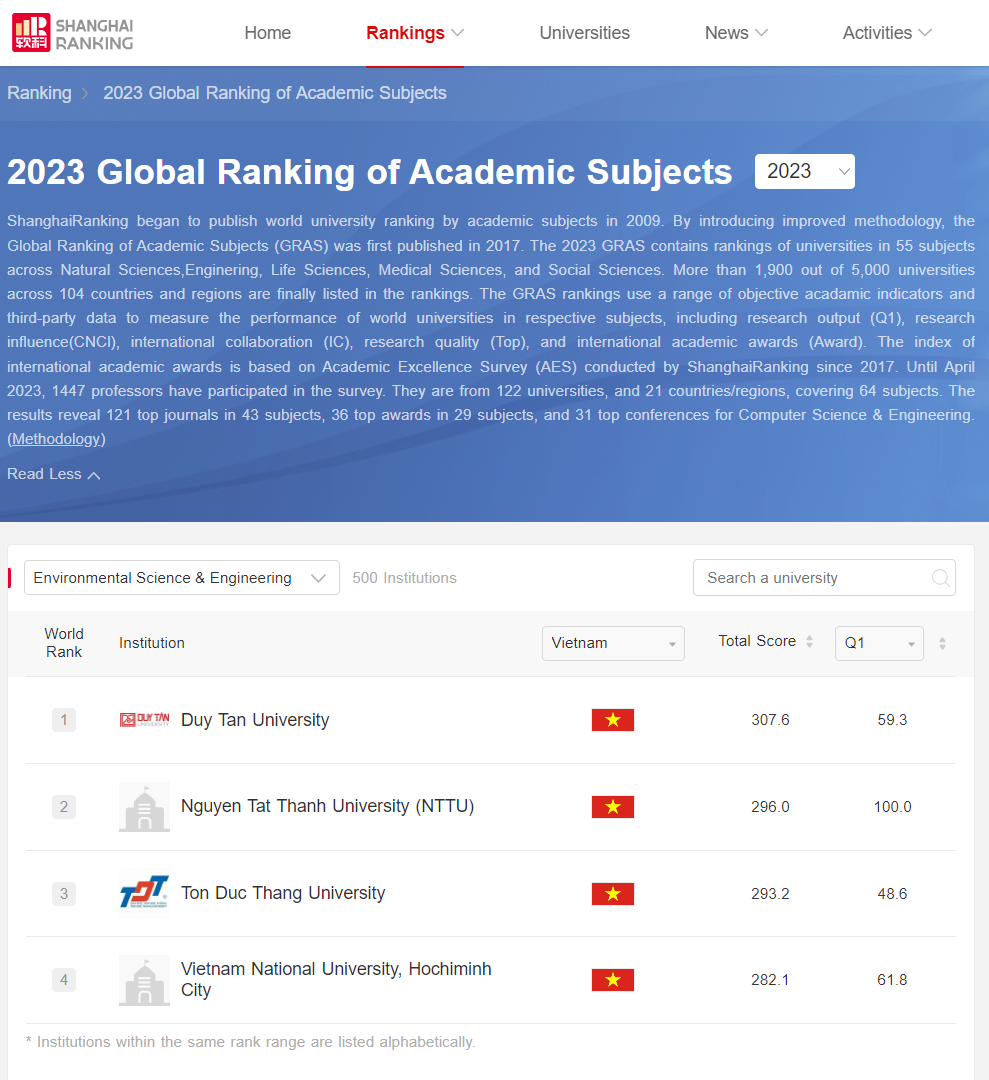Screen dimensions: 989x1080
Task: Click rank badge 2
Action: pos(64,807)
